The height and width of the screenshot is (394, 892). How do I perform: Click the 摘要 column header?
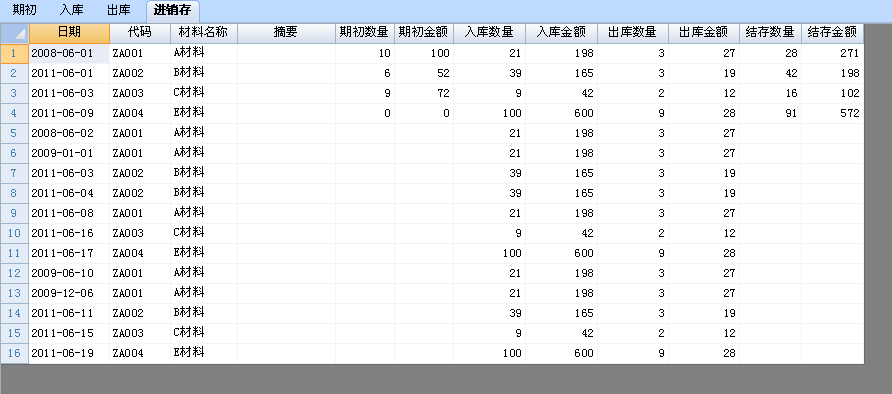286,34
